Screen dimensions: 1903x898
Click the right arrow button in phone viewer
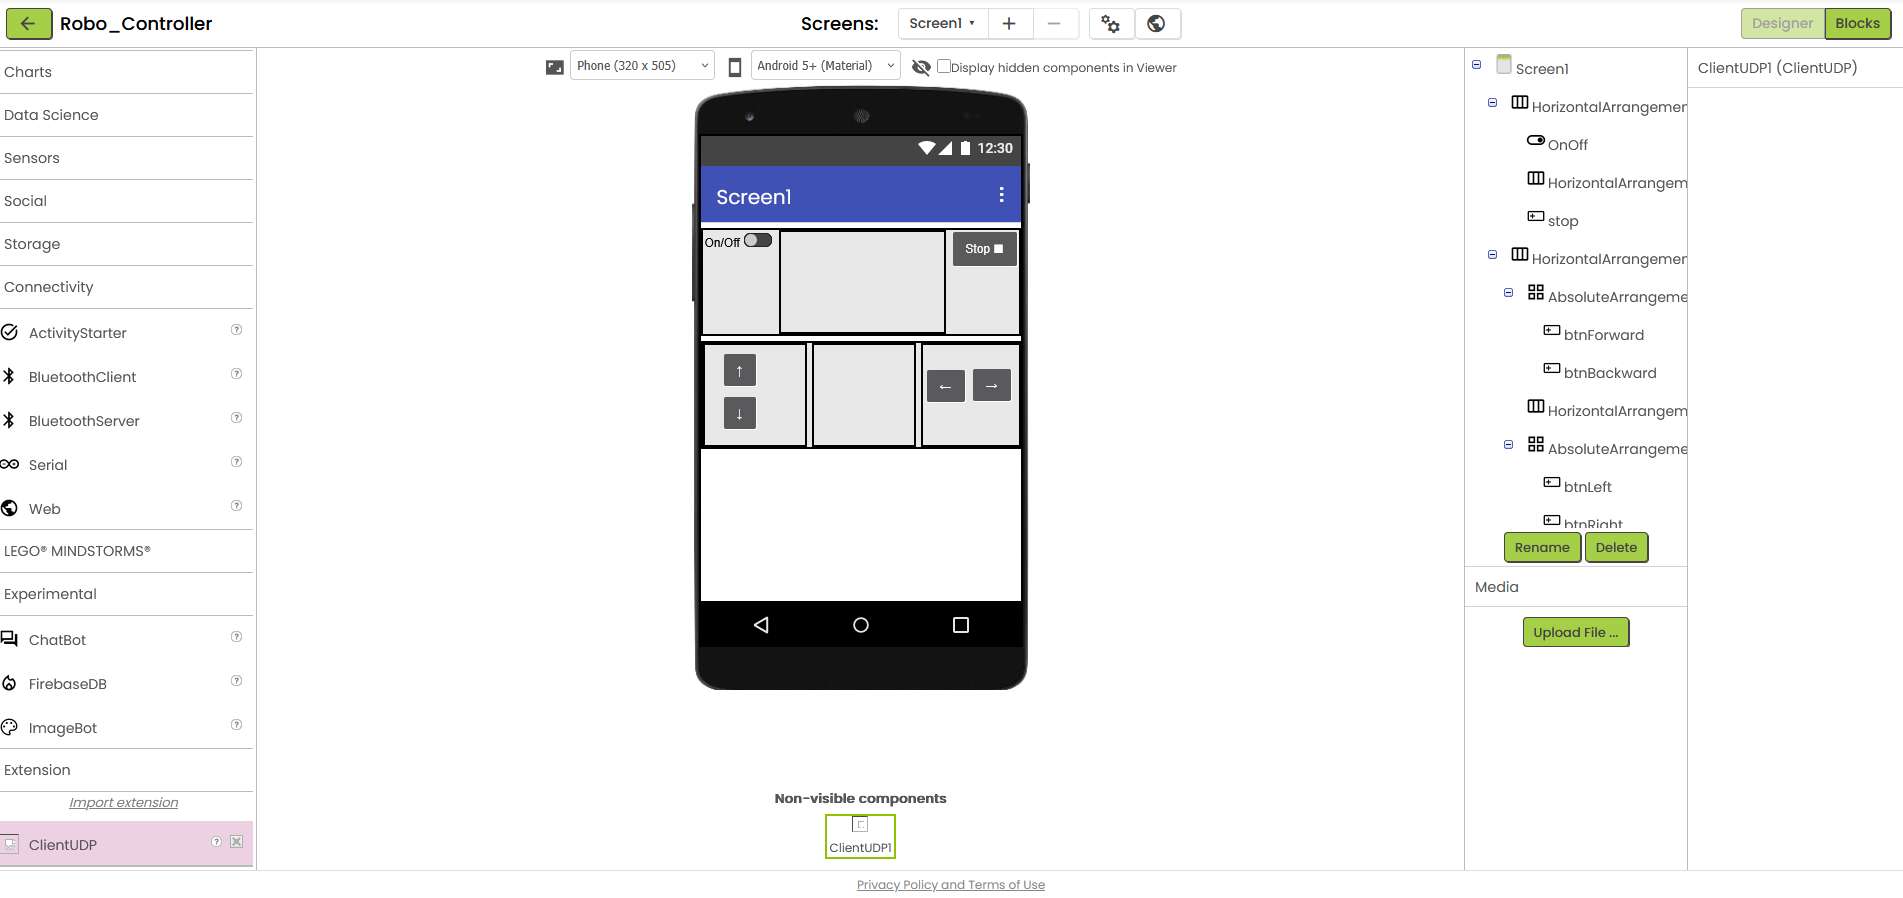point(991,385)
